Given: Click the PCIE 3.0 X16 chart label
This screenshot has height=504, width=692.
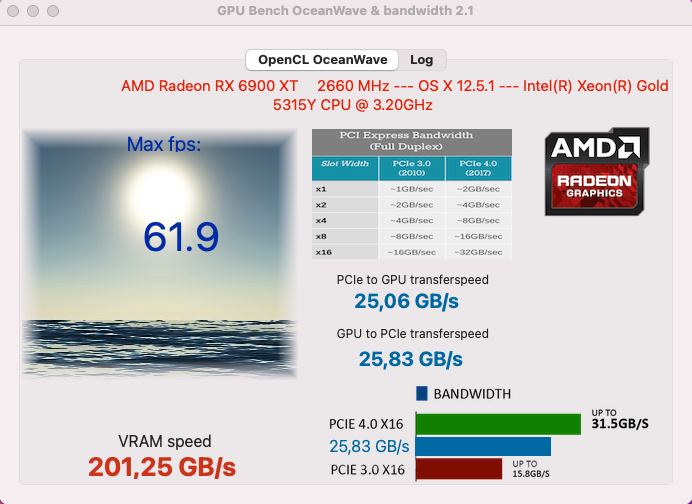Looking at the screenshot, I should click(x=367, y=470).
